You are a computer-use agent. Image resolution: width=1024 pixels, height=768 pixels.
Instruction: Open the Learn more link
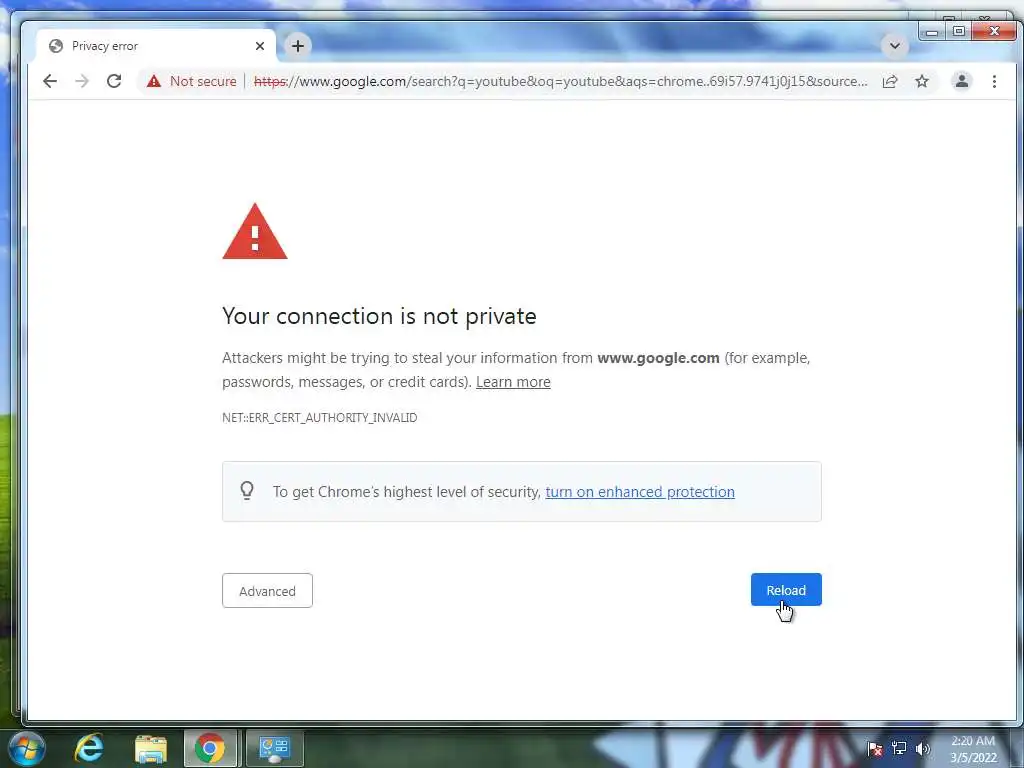513,382
